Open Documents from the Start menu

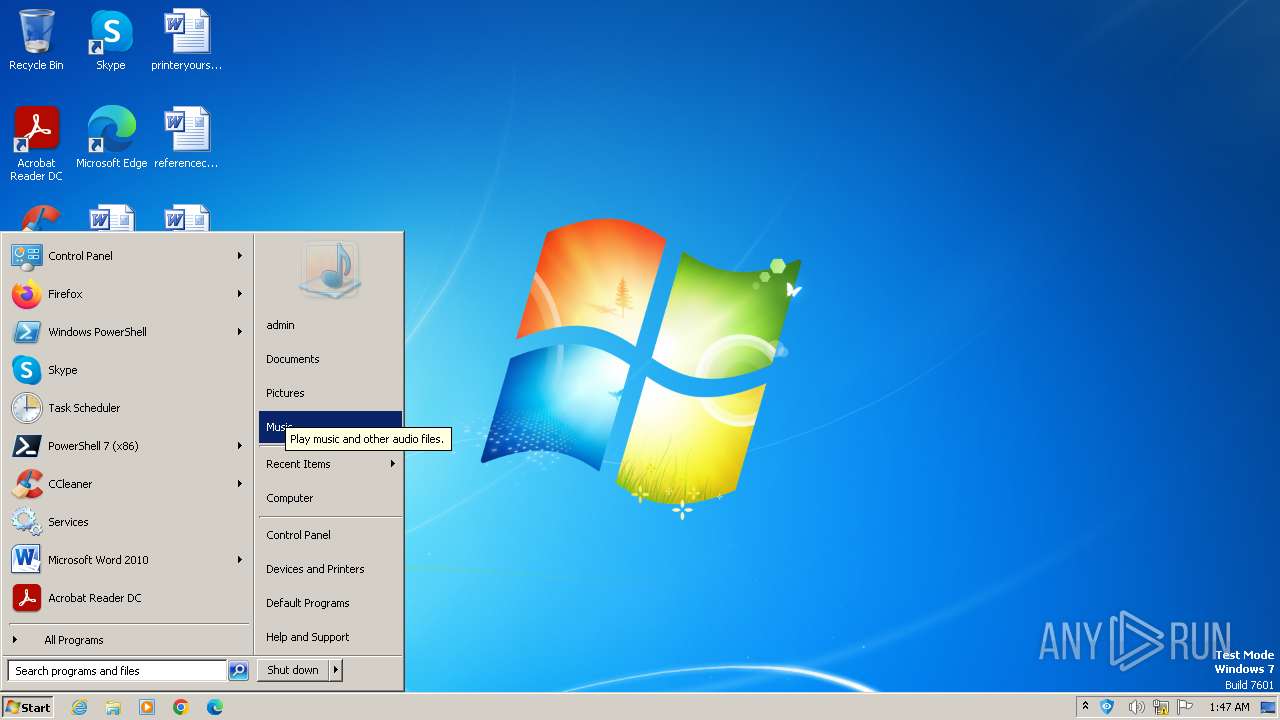[x=330, y=359]
